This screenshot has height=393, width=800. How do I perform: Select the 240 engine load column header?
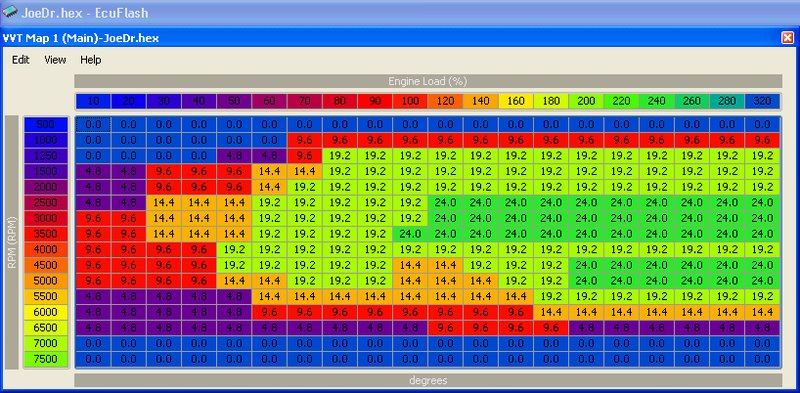[x=657, y=101]
